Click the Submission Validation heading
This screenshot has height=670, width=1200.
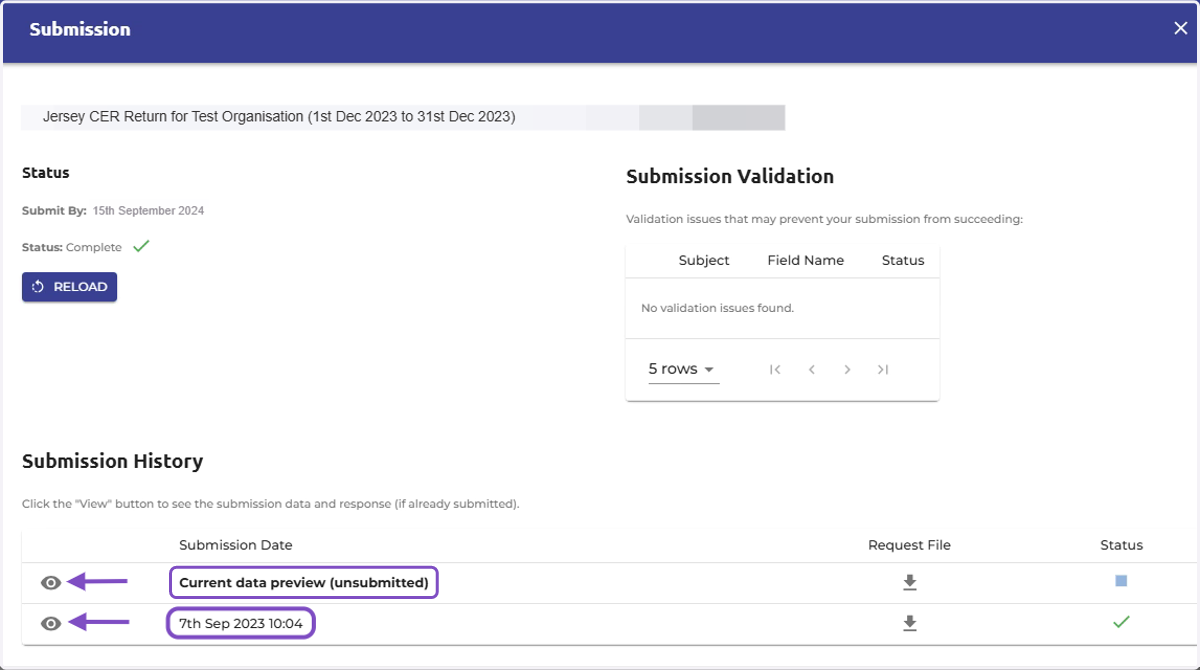[730, 176]
